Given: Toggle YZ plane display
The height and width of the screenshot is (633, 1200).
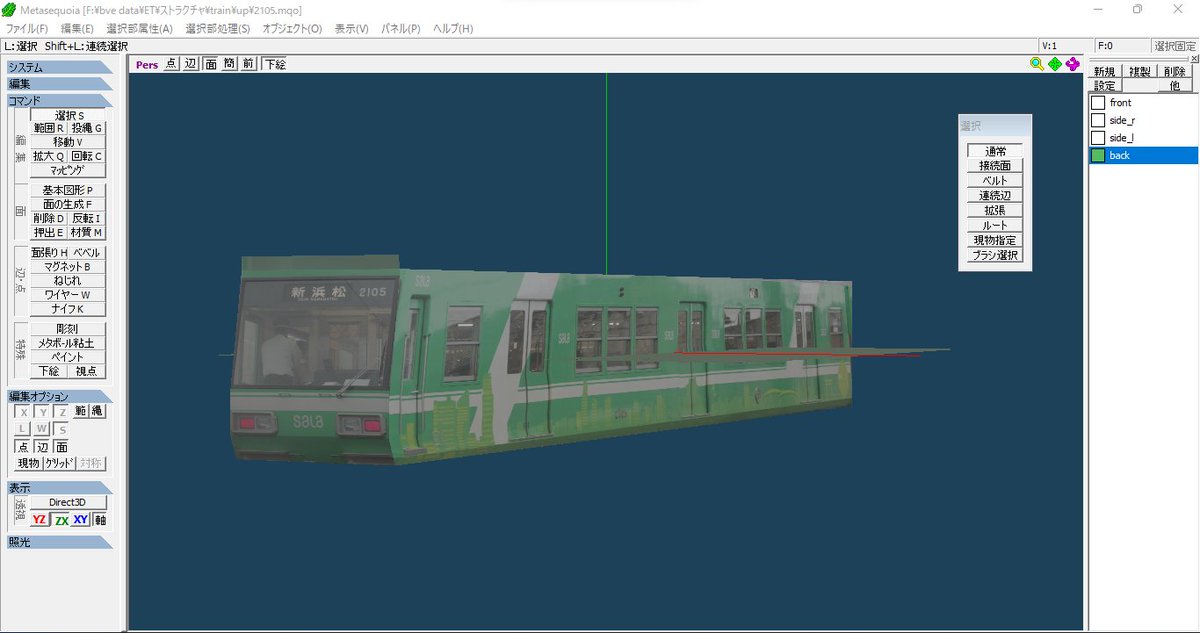Looking at the screenshot, I should [39, 520].
